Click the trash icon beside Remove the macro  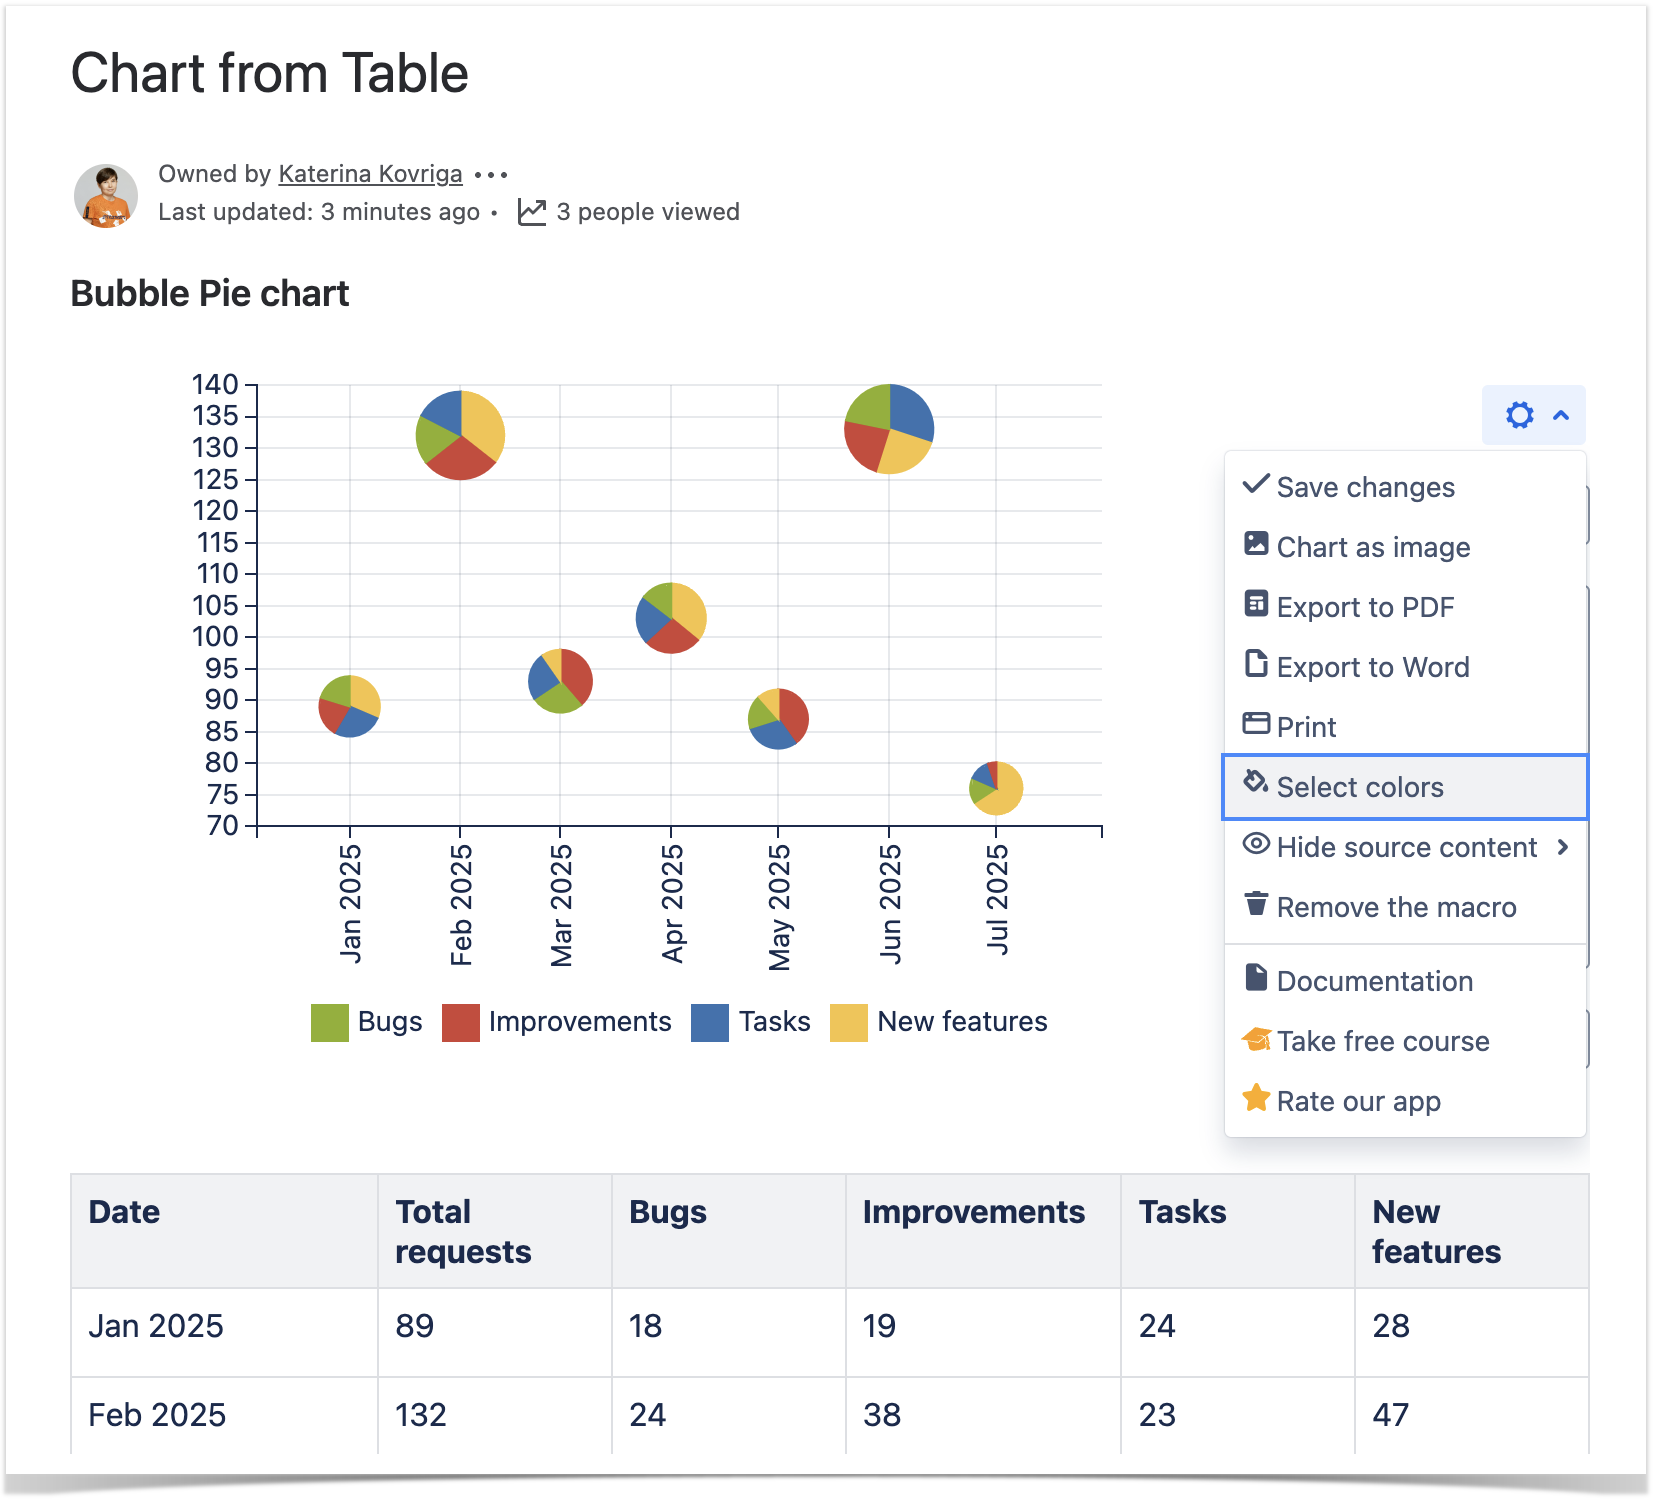coord(1255,904)
